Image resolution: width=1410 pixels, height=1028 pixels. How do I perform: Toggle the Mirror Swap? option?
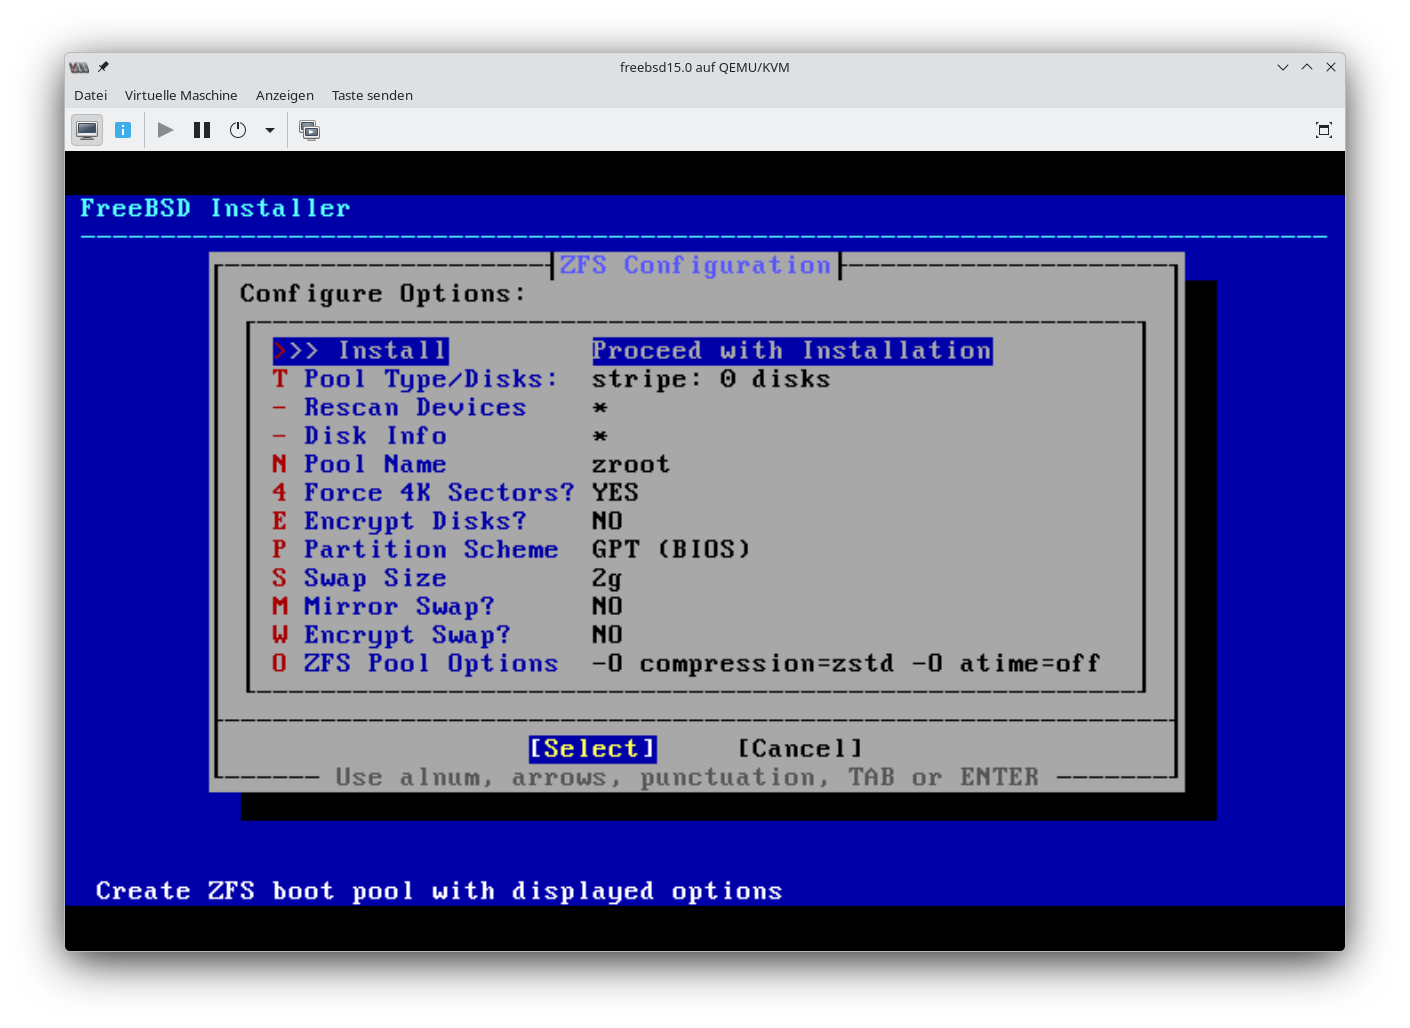pos(398,607)
